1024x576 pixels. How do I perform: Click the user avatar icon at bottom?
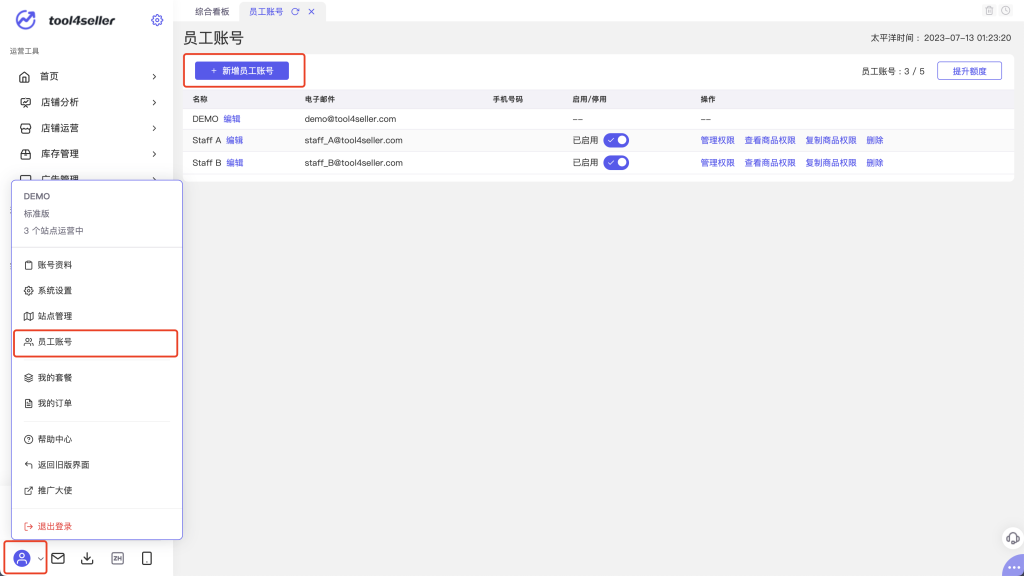[22, 558]
